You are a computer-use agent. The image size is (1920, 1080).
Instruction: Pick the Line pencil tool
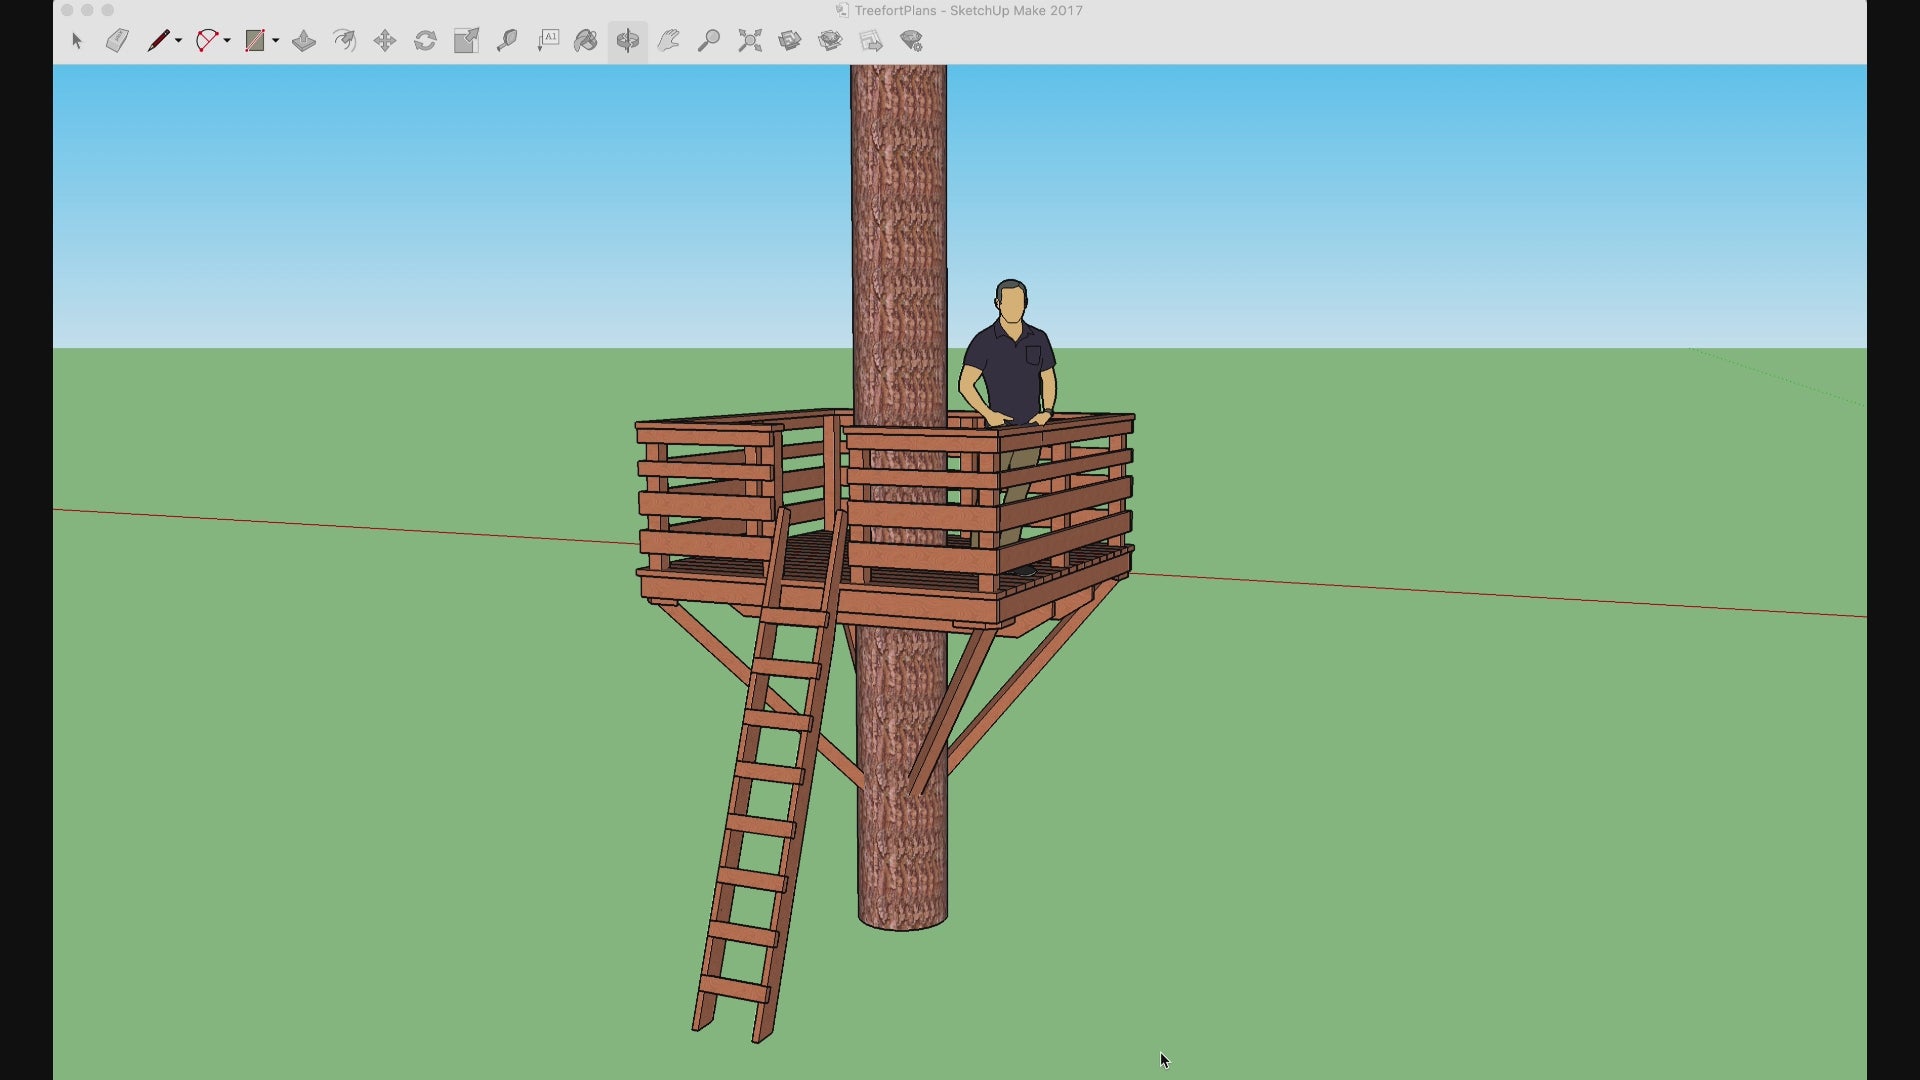click(x=158, y=41)
